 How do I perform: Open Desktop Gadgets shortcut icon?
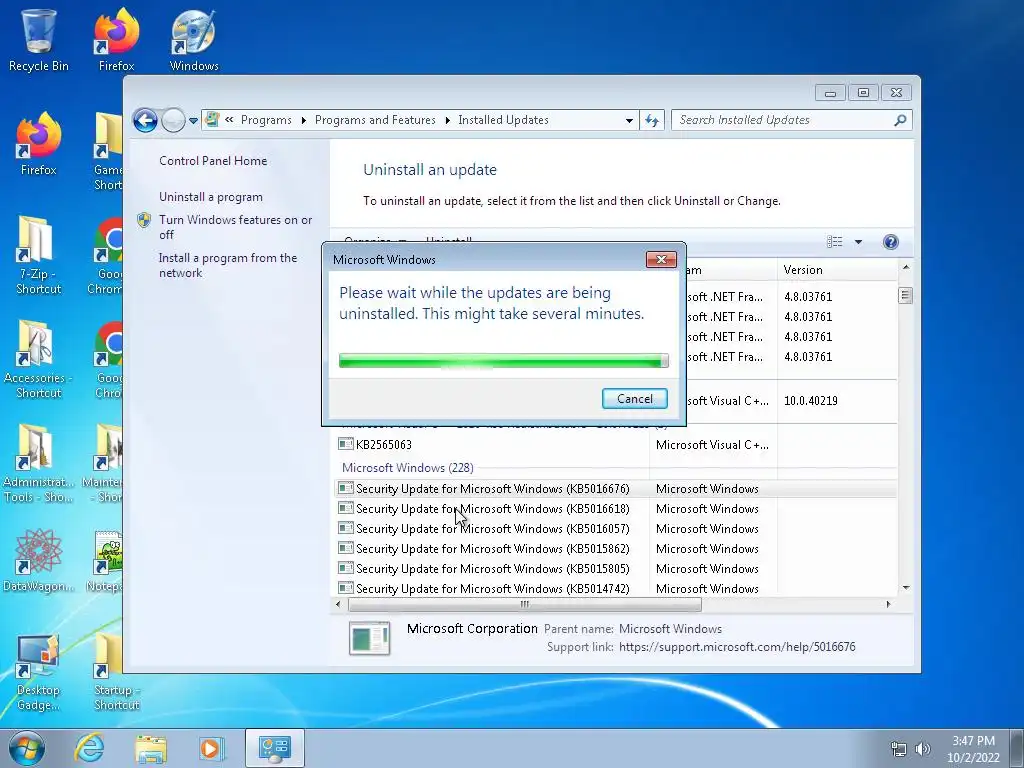(x=38, y=673)
